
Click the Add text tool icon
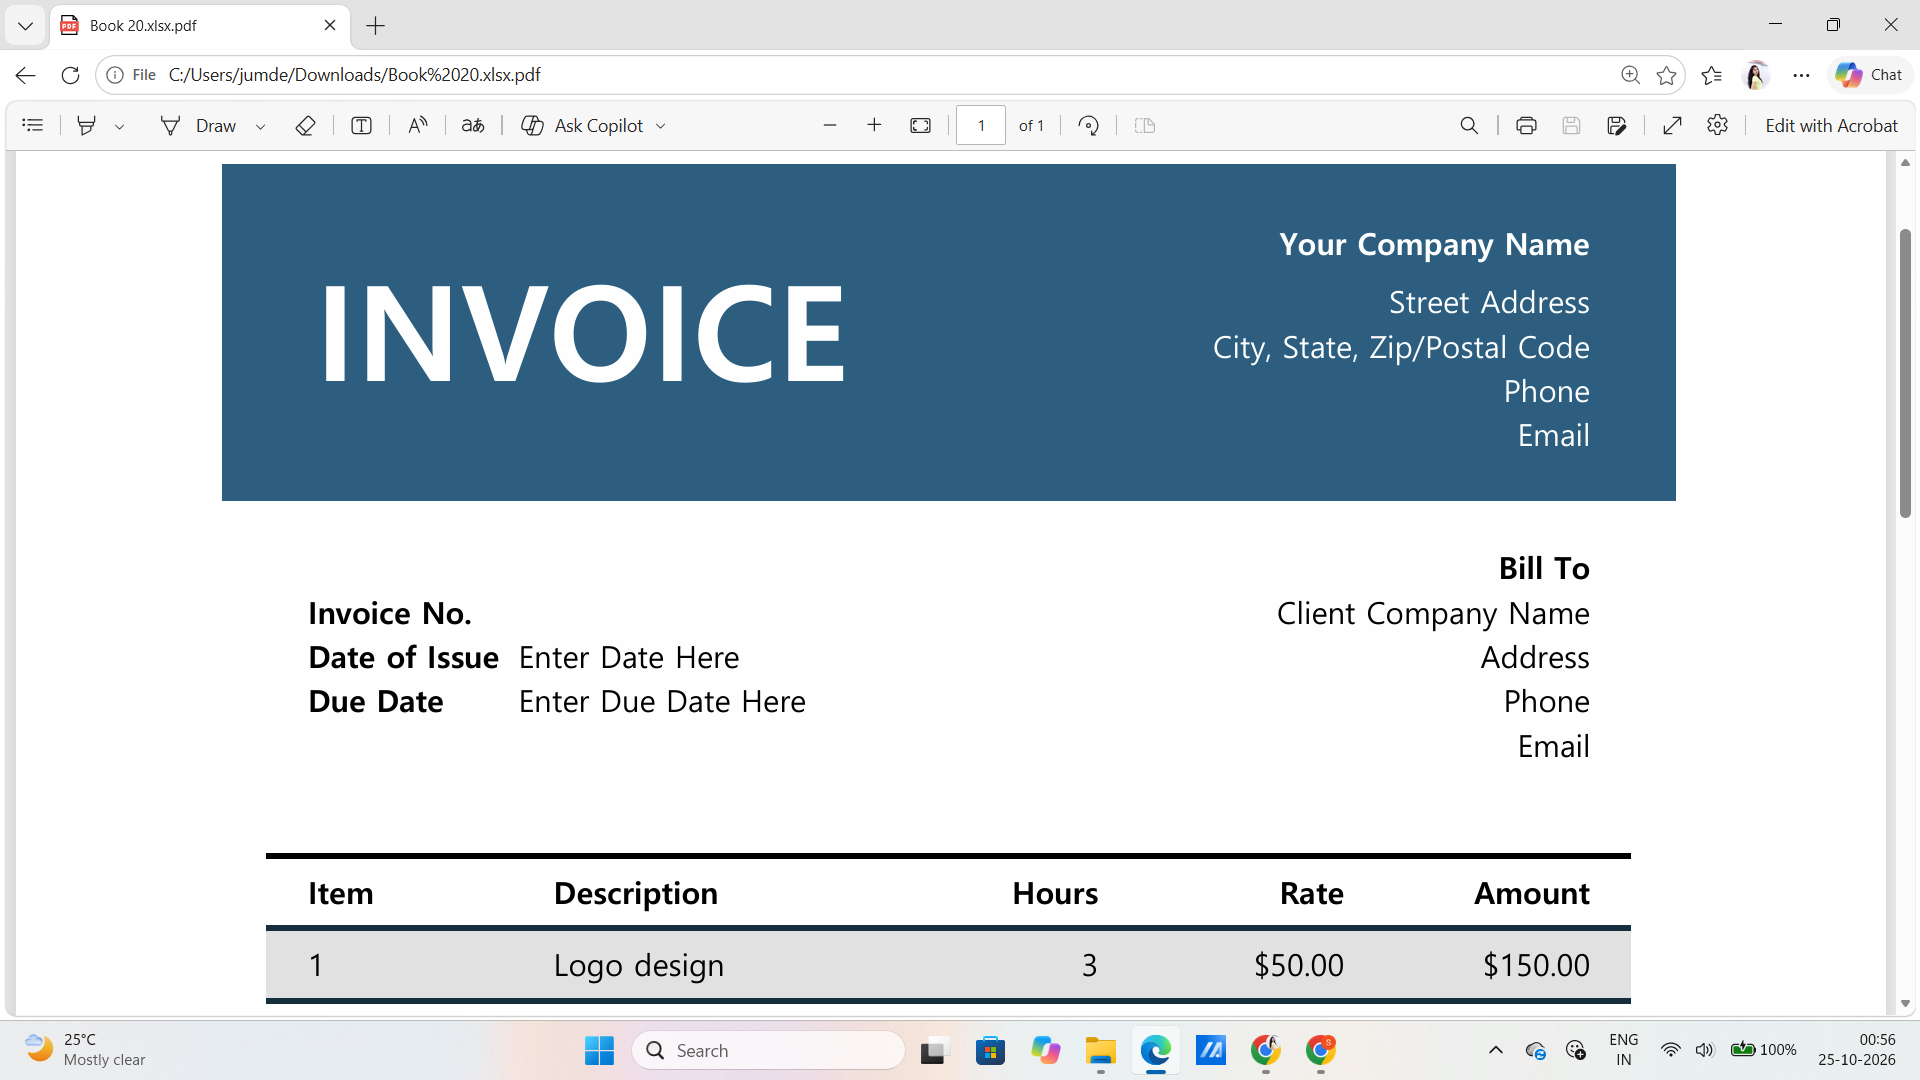[x=362, y=126]
